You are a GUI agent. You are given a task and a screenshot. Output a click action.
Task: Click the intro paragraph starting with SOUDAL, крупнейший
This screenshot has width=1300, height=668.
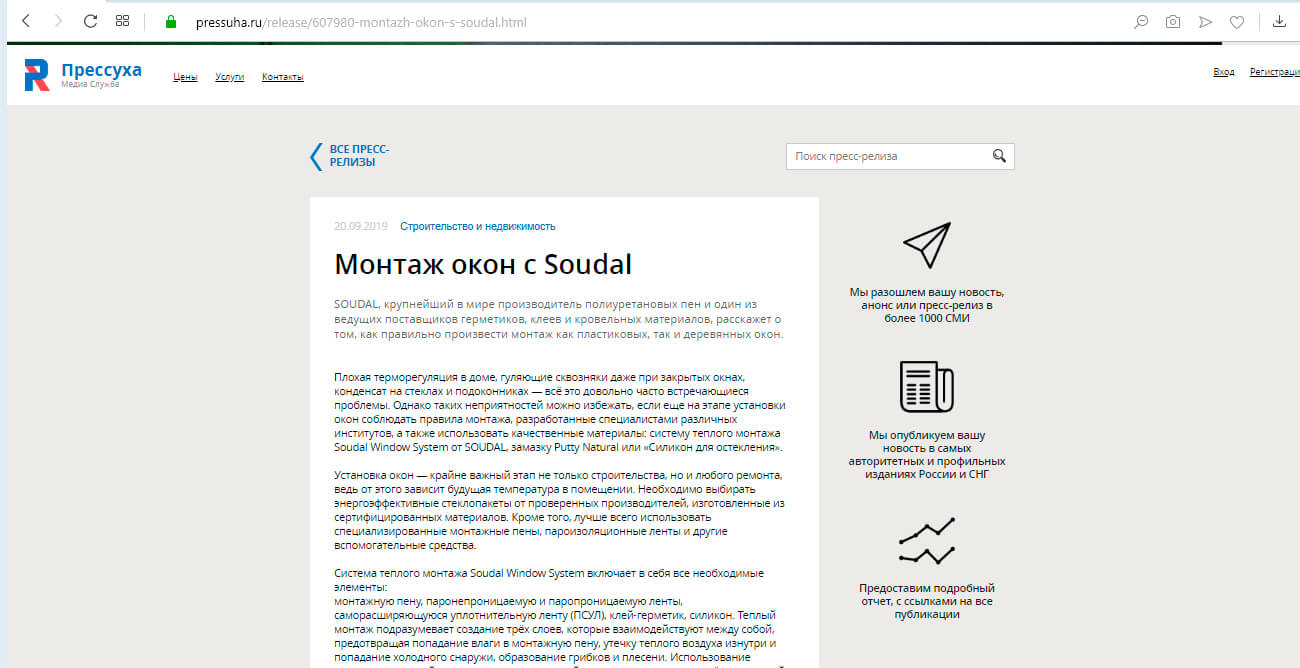pyautogui.click(x=559, y=319)
